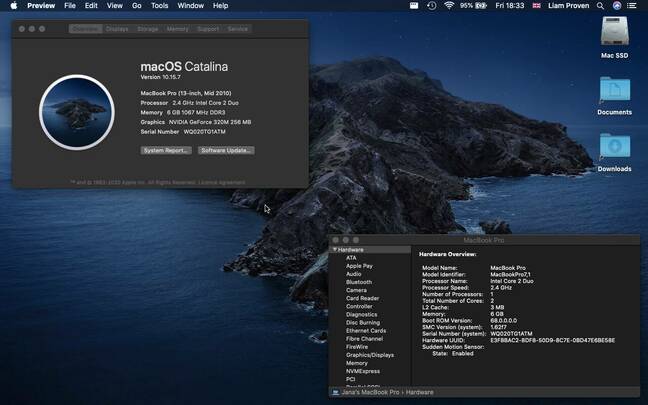Select Bluetooth in hardware sidebar
648x405 pixels.
[x=359, y=282]
